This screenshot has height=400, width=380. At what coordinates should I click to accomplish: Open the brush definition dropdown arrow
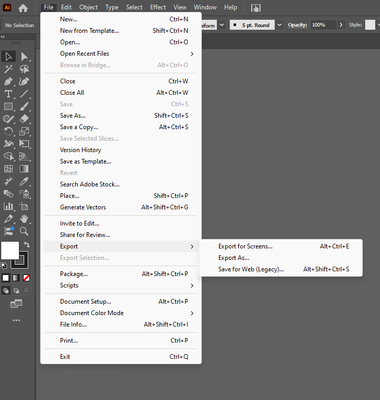point(280,25)
